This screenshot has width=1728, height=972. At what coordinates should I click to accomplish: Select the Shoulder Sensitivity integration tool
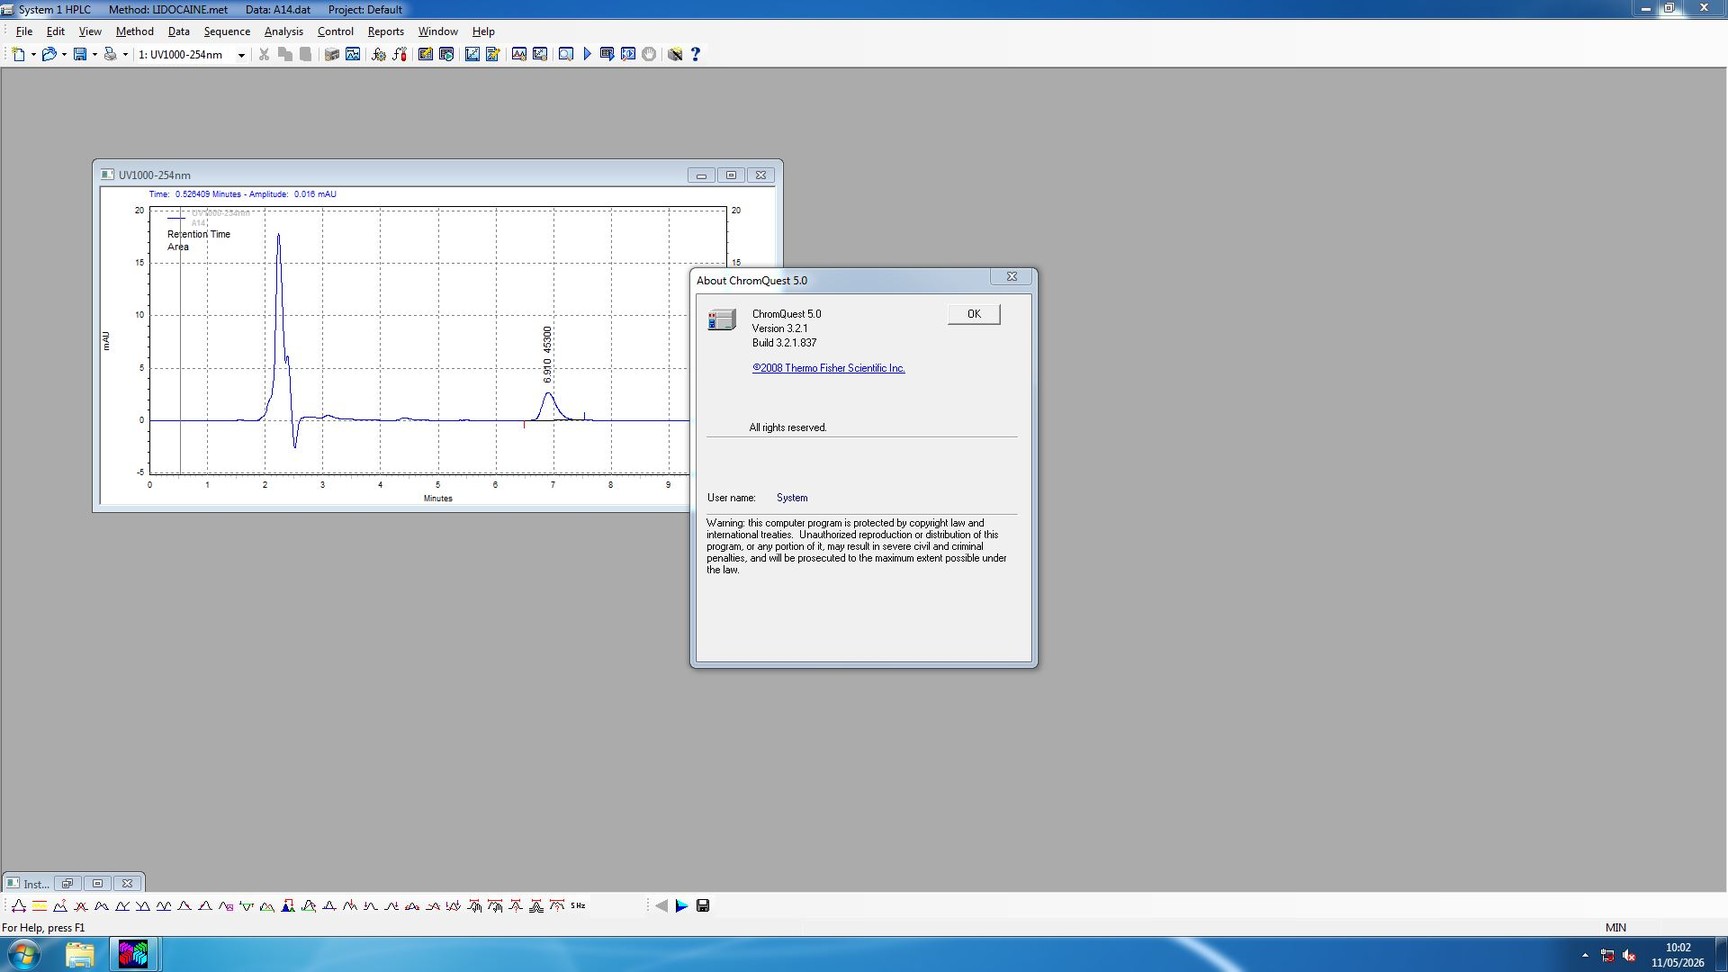tap(60, 906)
